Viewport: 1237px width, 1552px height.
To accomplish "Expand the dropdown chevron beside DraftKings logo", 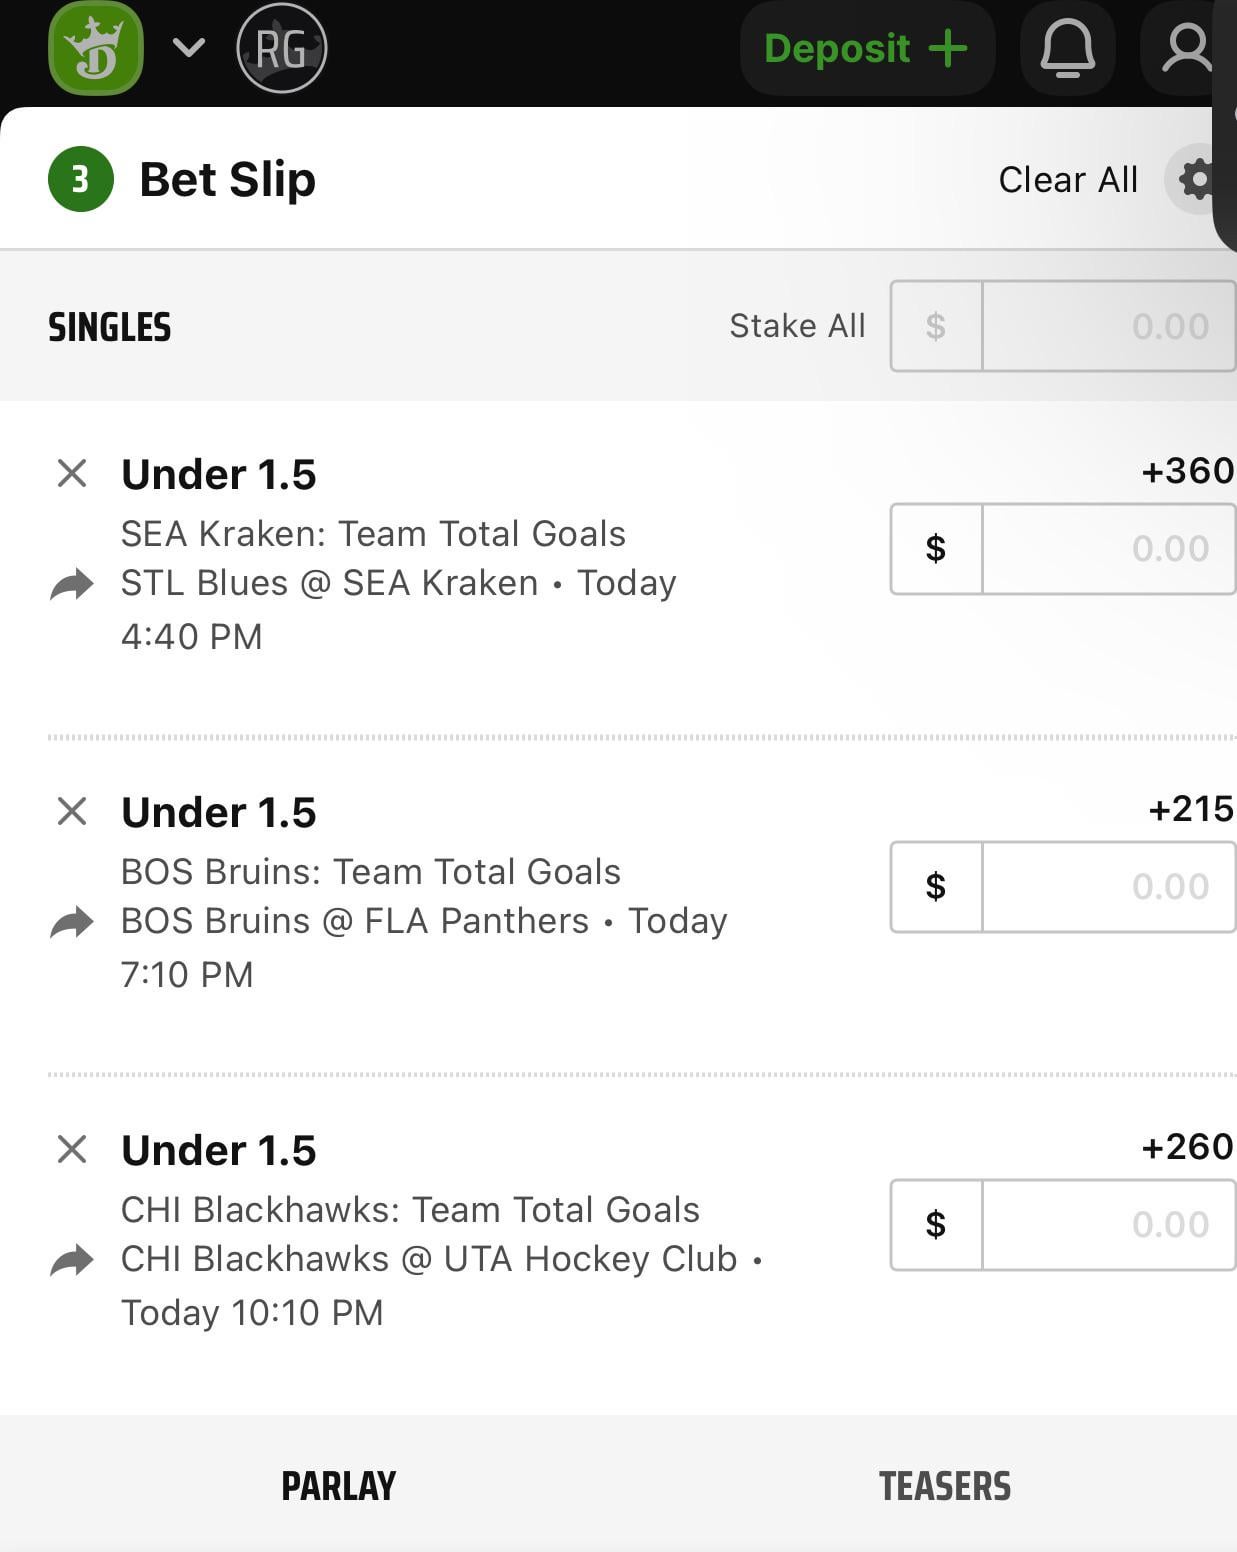I will pos(188,48).
